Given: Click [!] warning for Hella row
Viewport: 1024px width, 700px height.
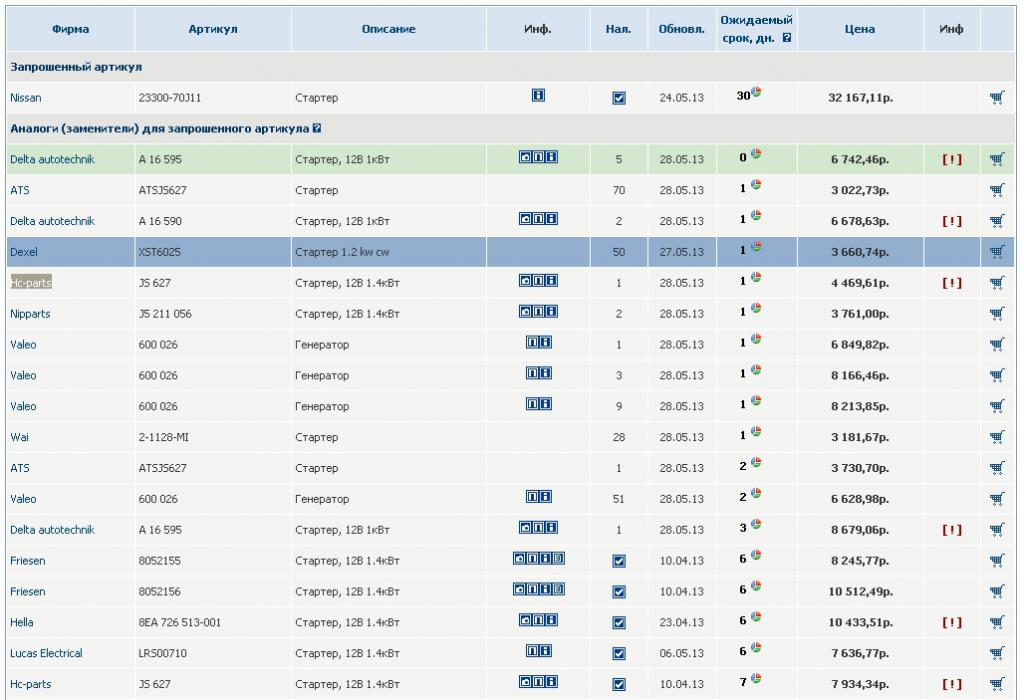Looking at the screenshot, I should tap(952, 623).
